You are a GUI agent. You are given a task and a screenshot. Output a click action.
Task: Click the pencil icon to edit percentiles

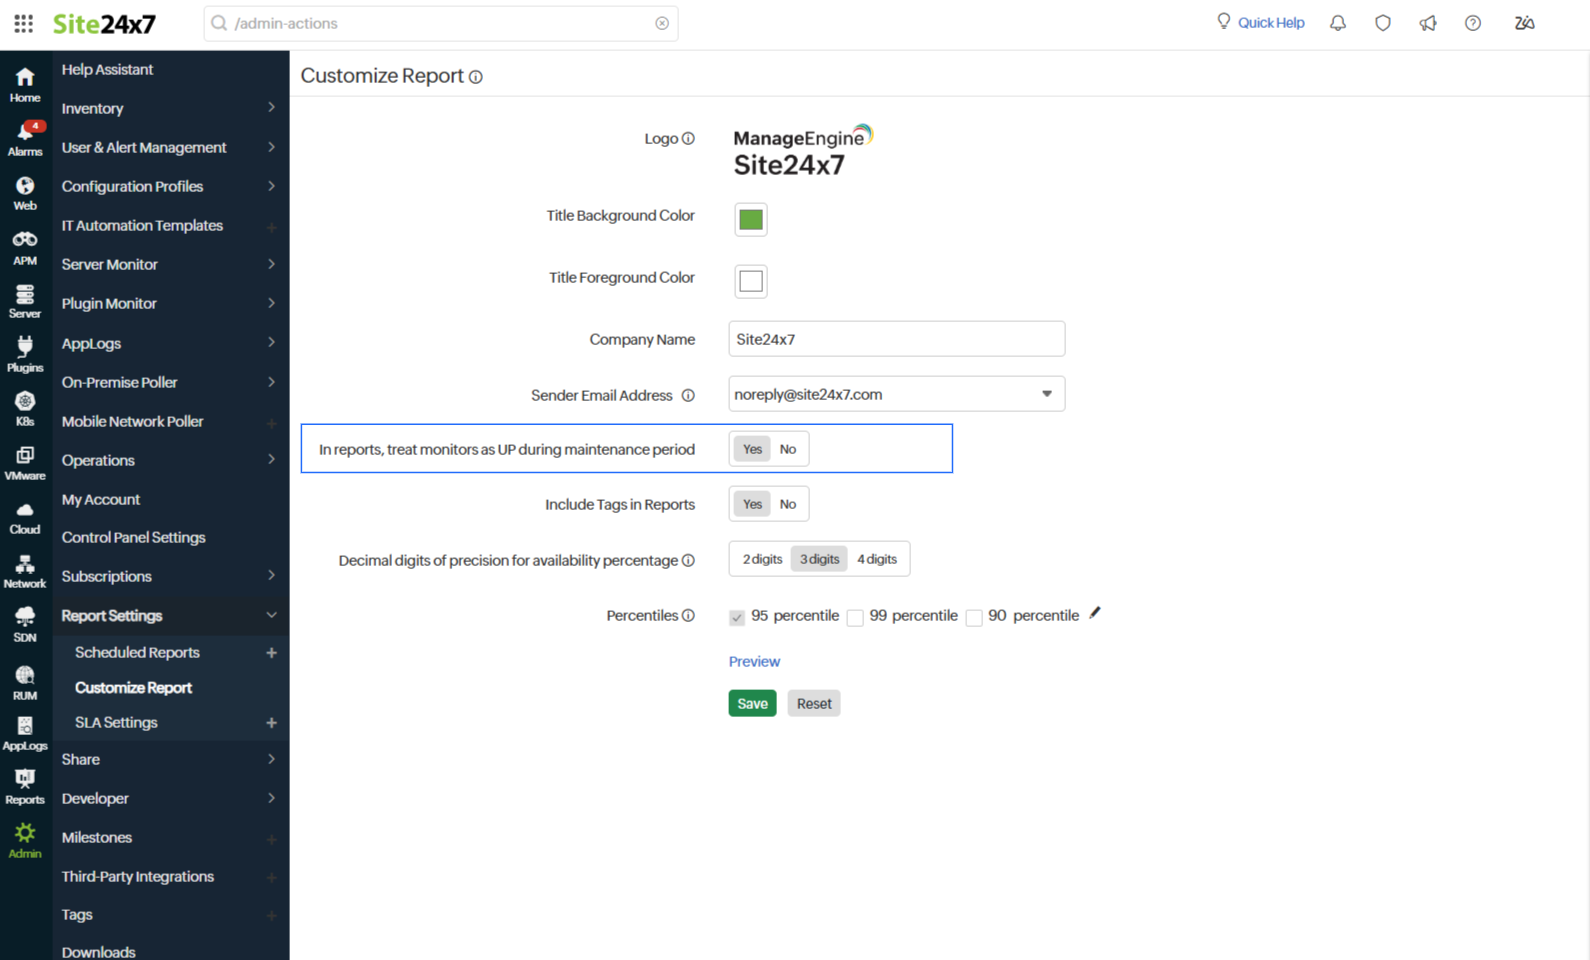pyautogui.click(x=1095, y=613)
